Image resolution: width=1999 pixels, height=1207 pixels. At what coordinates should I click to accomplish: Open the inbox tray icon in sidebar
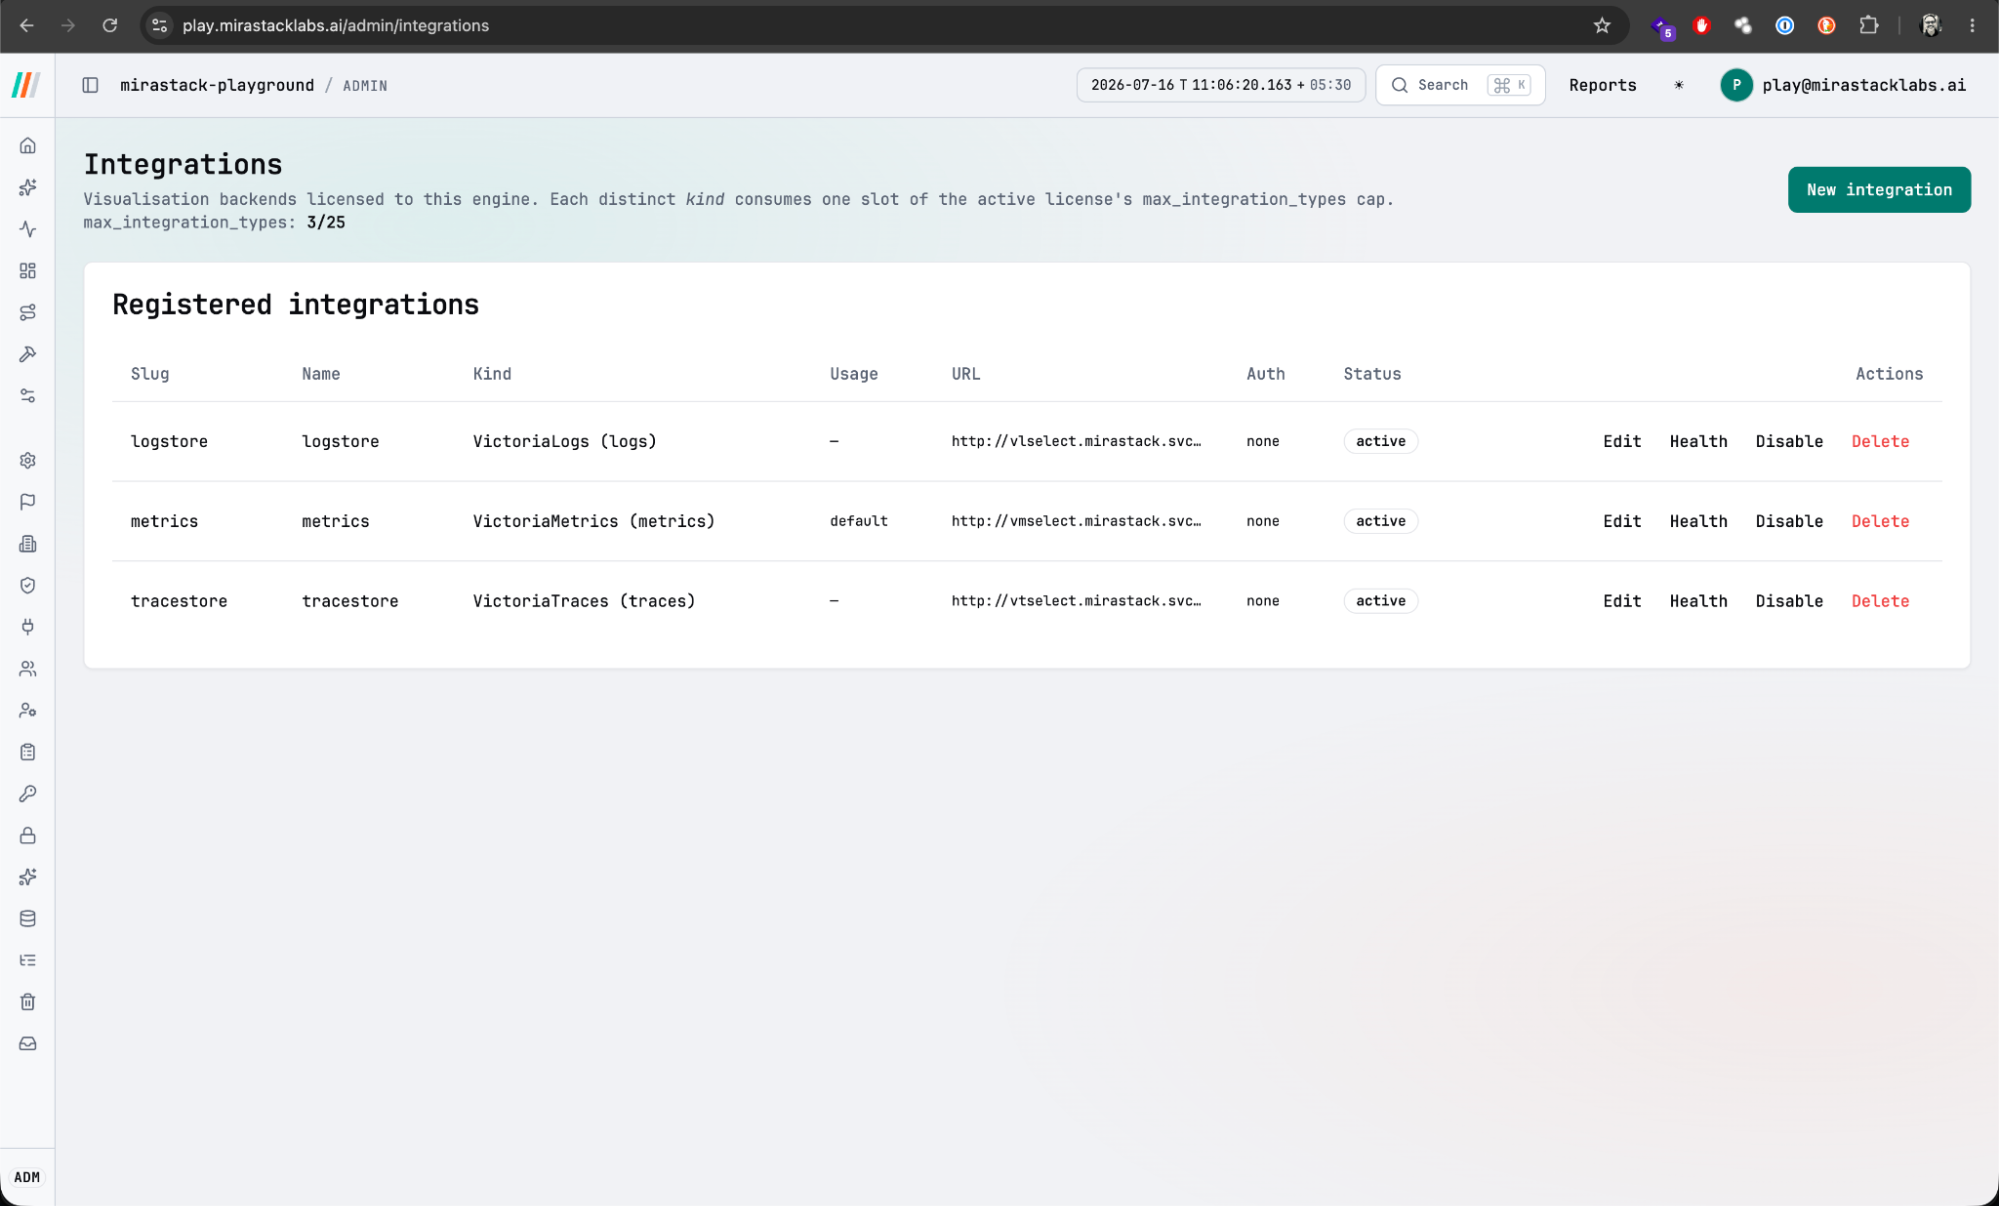coord(28,1044)
